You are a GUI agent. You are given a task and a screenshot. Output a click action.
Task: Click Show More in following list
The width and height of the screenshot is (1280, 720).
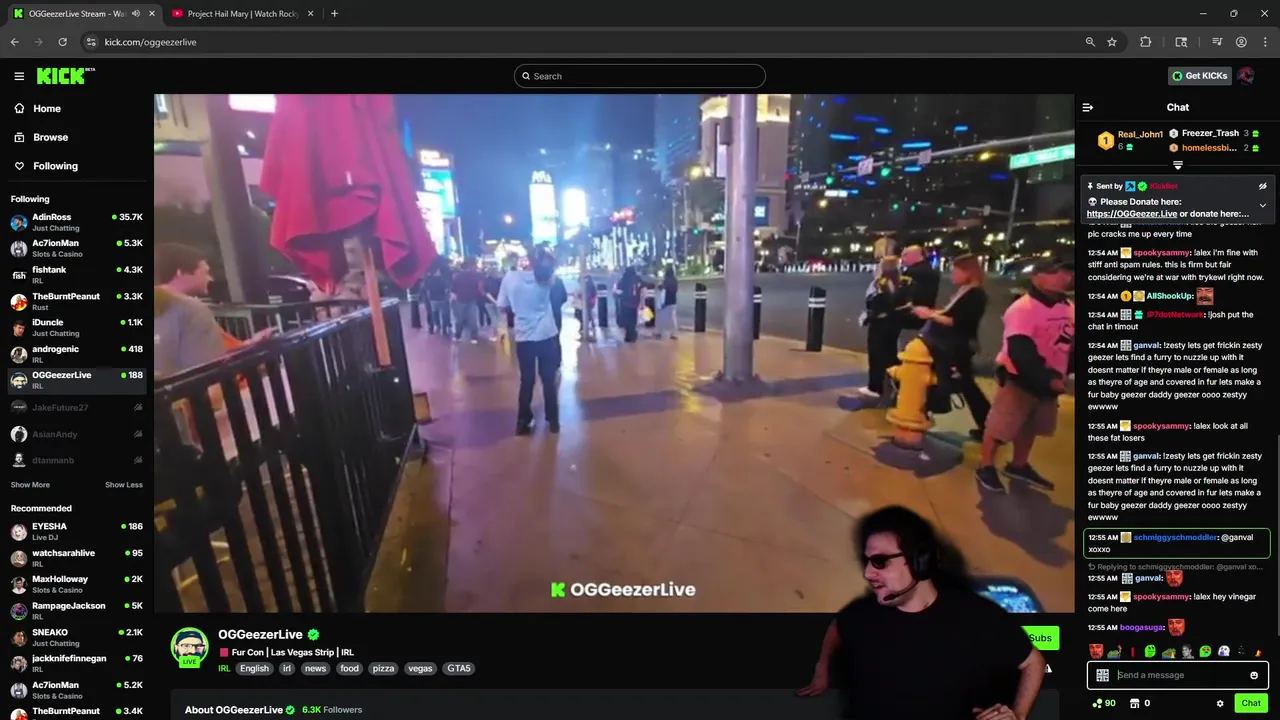click(30, 485)
